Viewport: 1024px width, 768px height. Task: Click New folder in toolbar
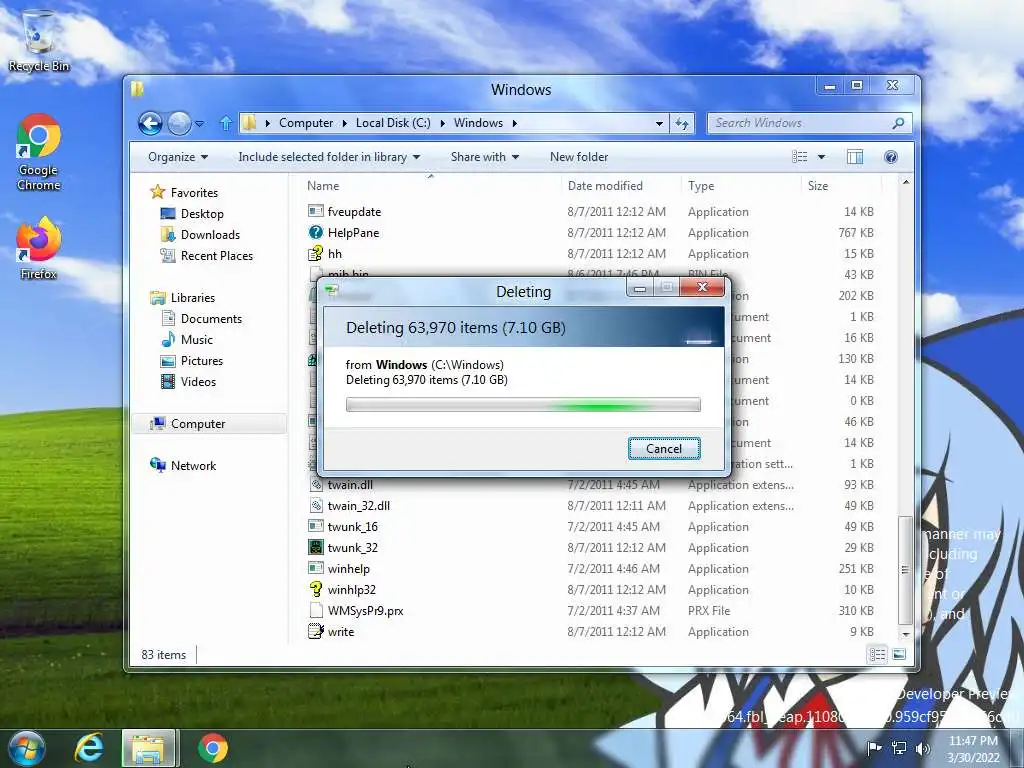pyautogui.click(x=579, y=157)
